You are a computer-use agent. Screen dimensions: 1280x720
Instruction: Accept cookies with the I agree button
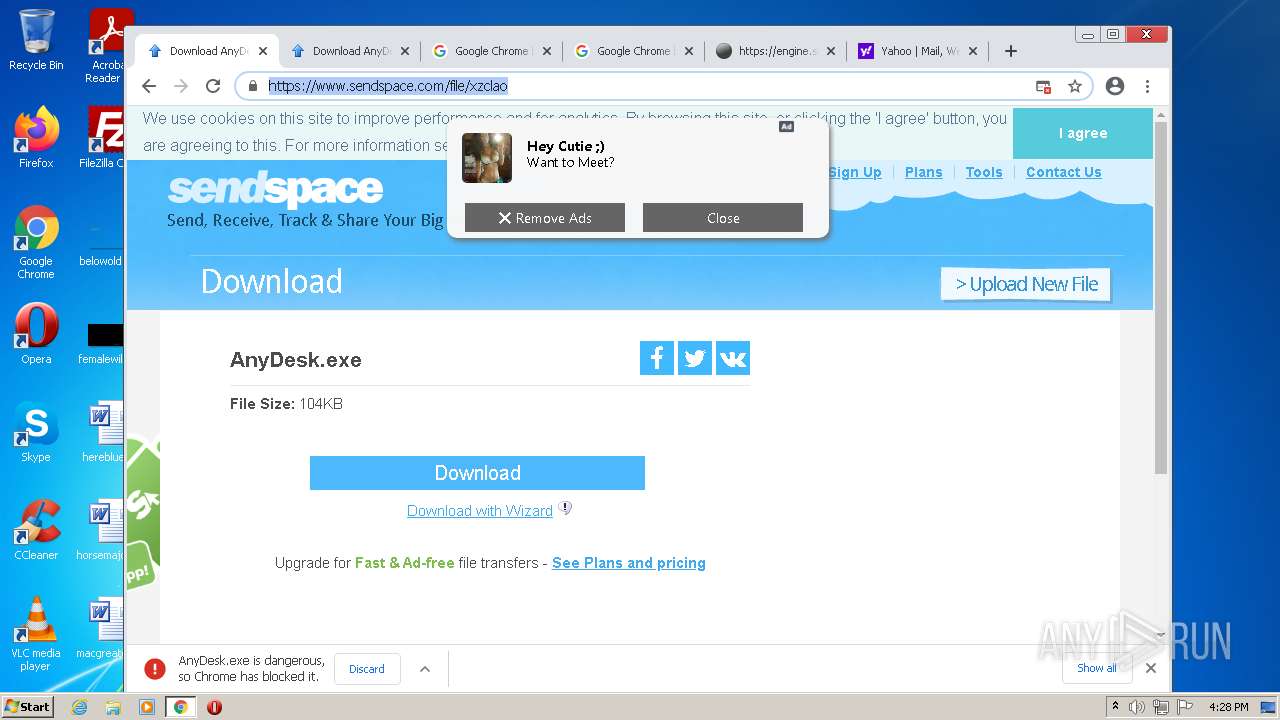click(x=1083, y=133)
